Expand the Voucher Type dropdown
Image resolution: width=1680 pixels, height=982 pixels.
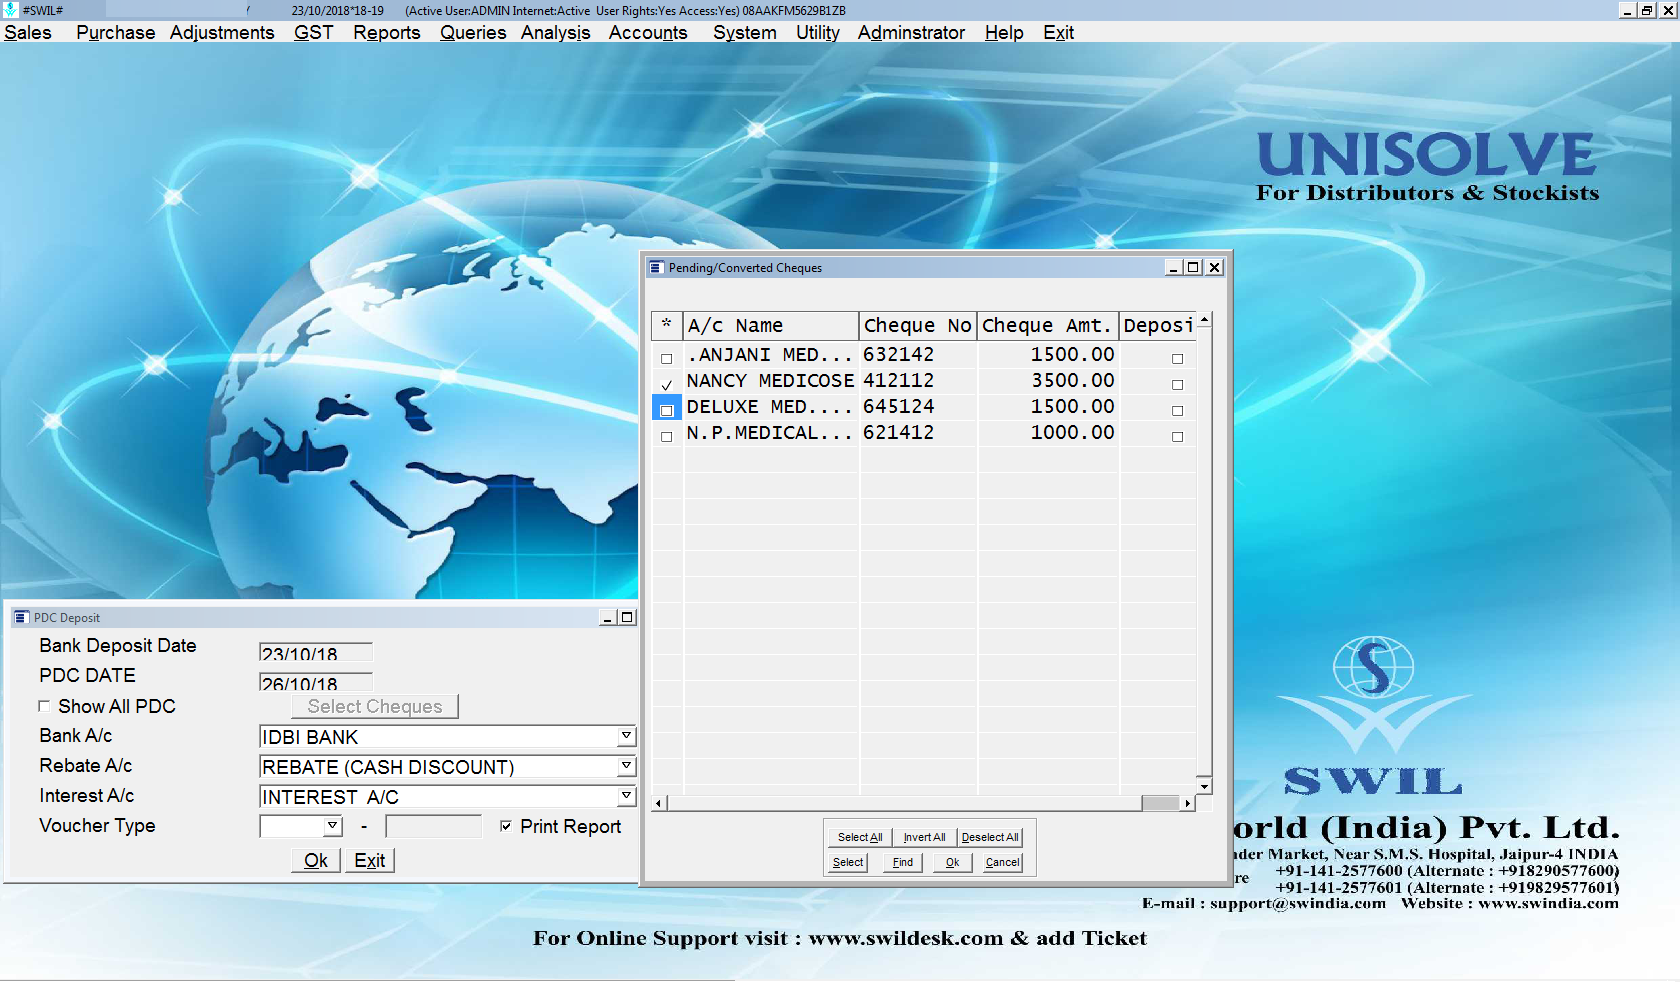coord(332,826)
